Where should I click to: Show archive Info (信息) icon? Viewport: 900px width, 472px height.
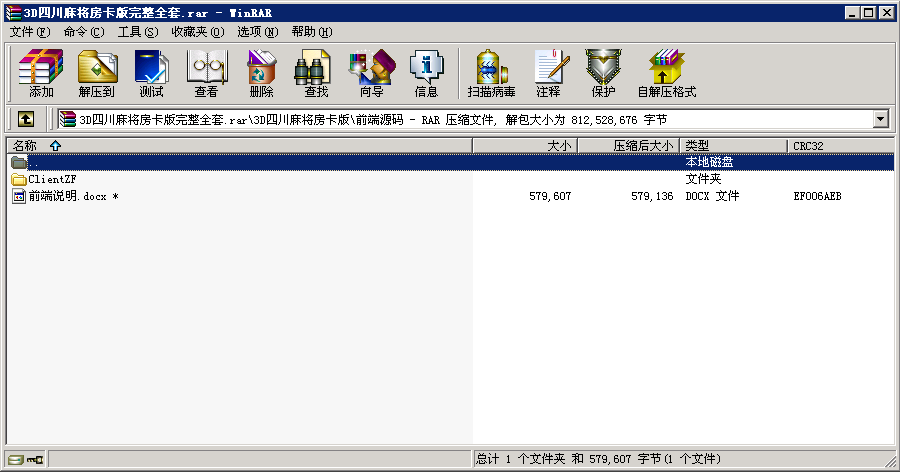[x=426, y=74]
